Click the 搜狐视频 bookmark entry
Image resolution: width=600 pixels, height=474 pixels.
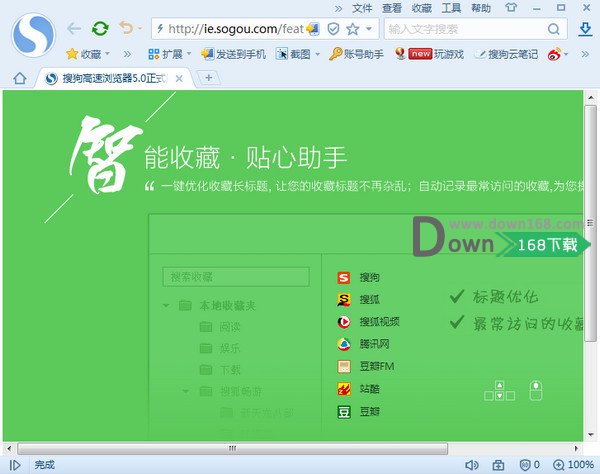[368, 322]
